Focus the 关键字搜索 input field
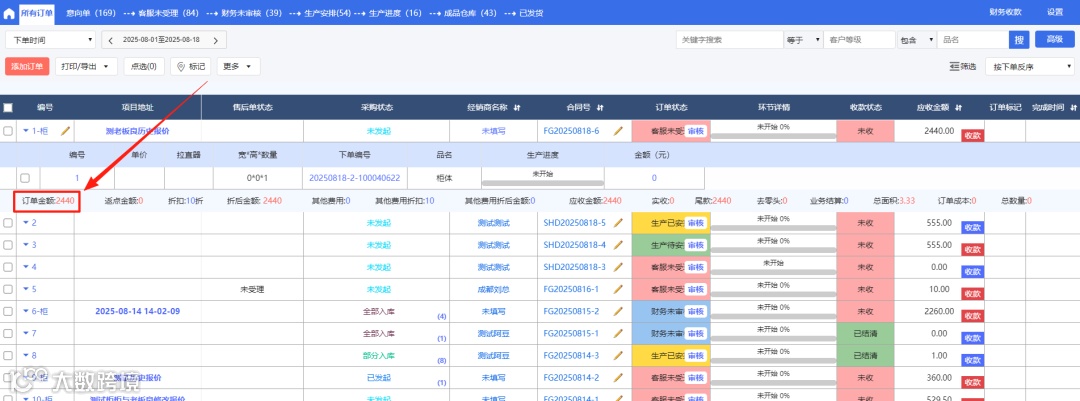Screen dimensions: 1080x401 pos(729,40)
